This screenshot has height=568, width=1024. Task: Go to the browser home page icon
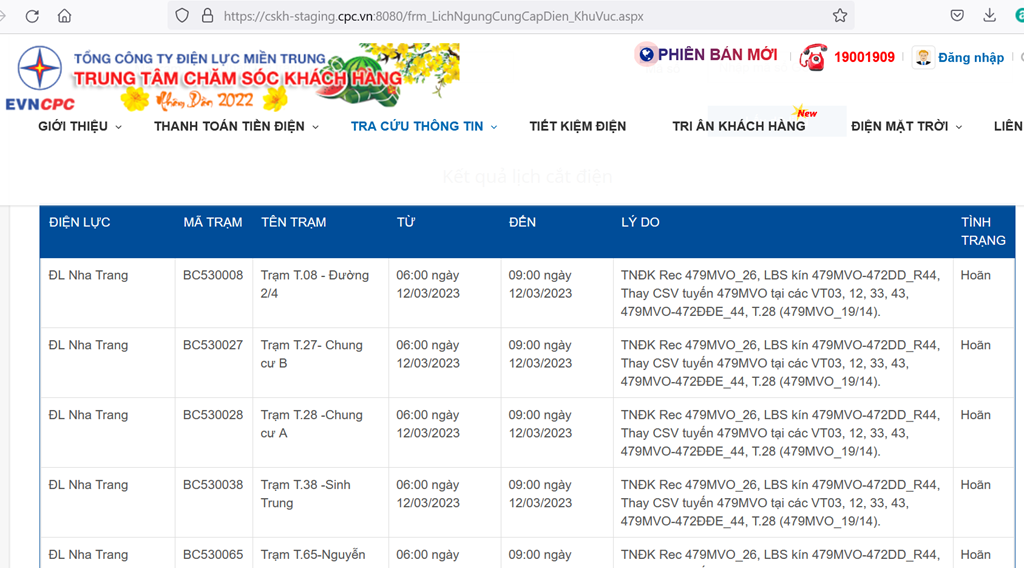tap(65, 16)
